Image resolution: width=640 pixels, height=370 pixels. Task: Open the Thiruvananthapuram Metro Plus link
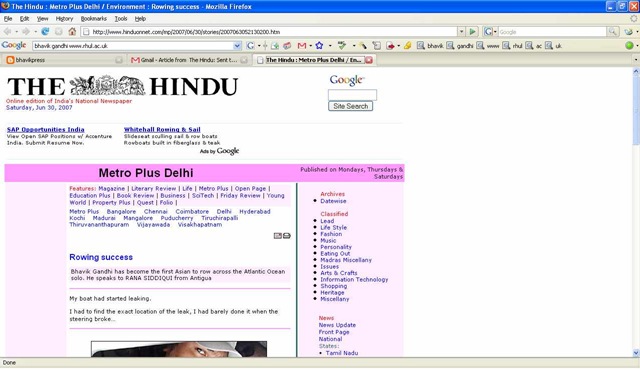[x=99, y=224]
